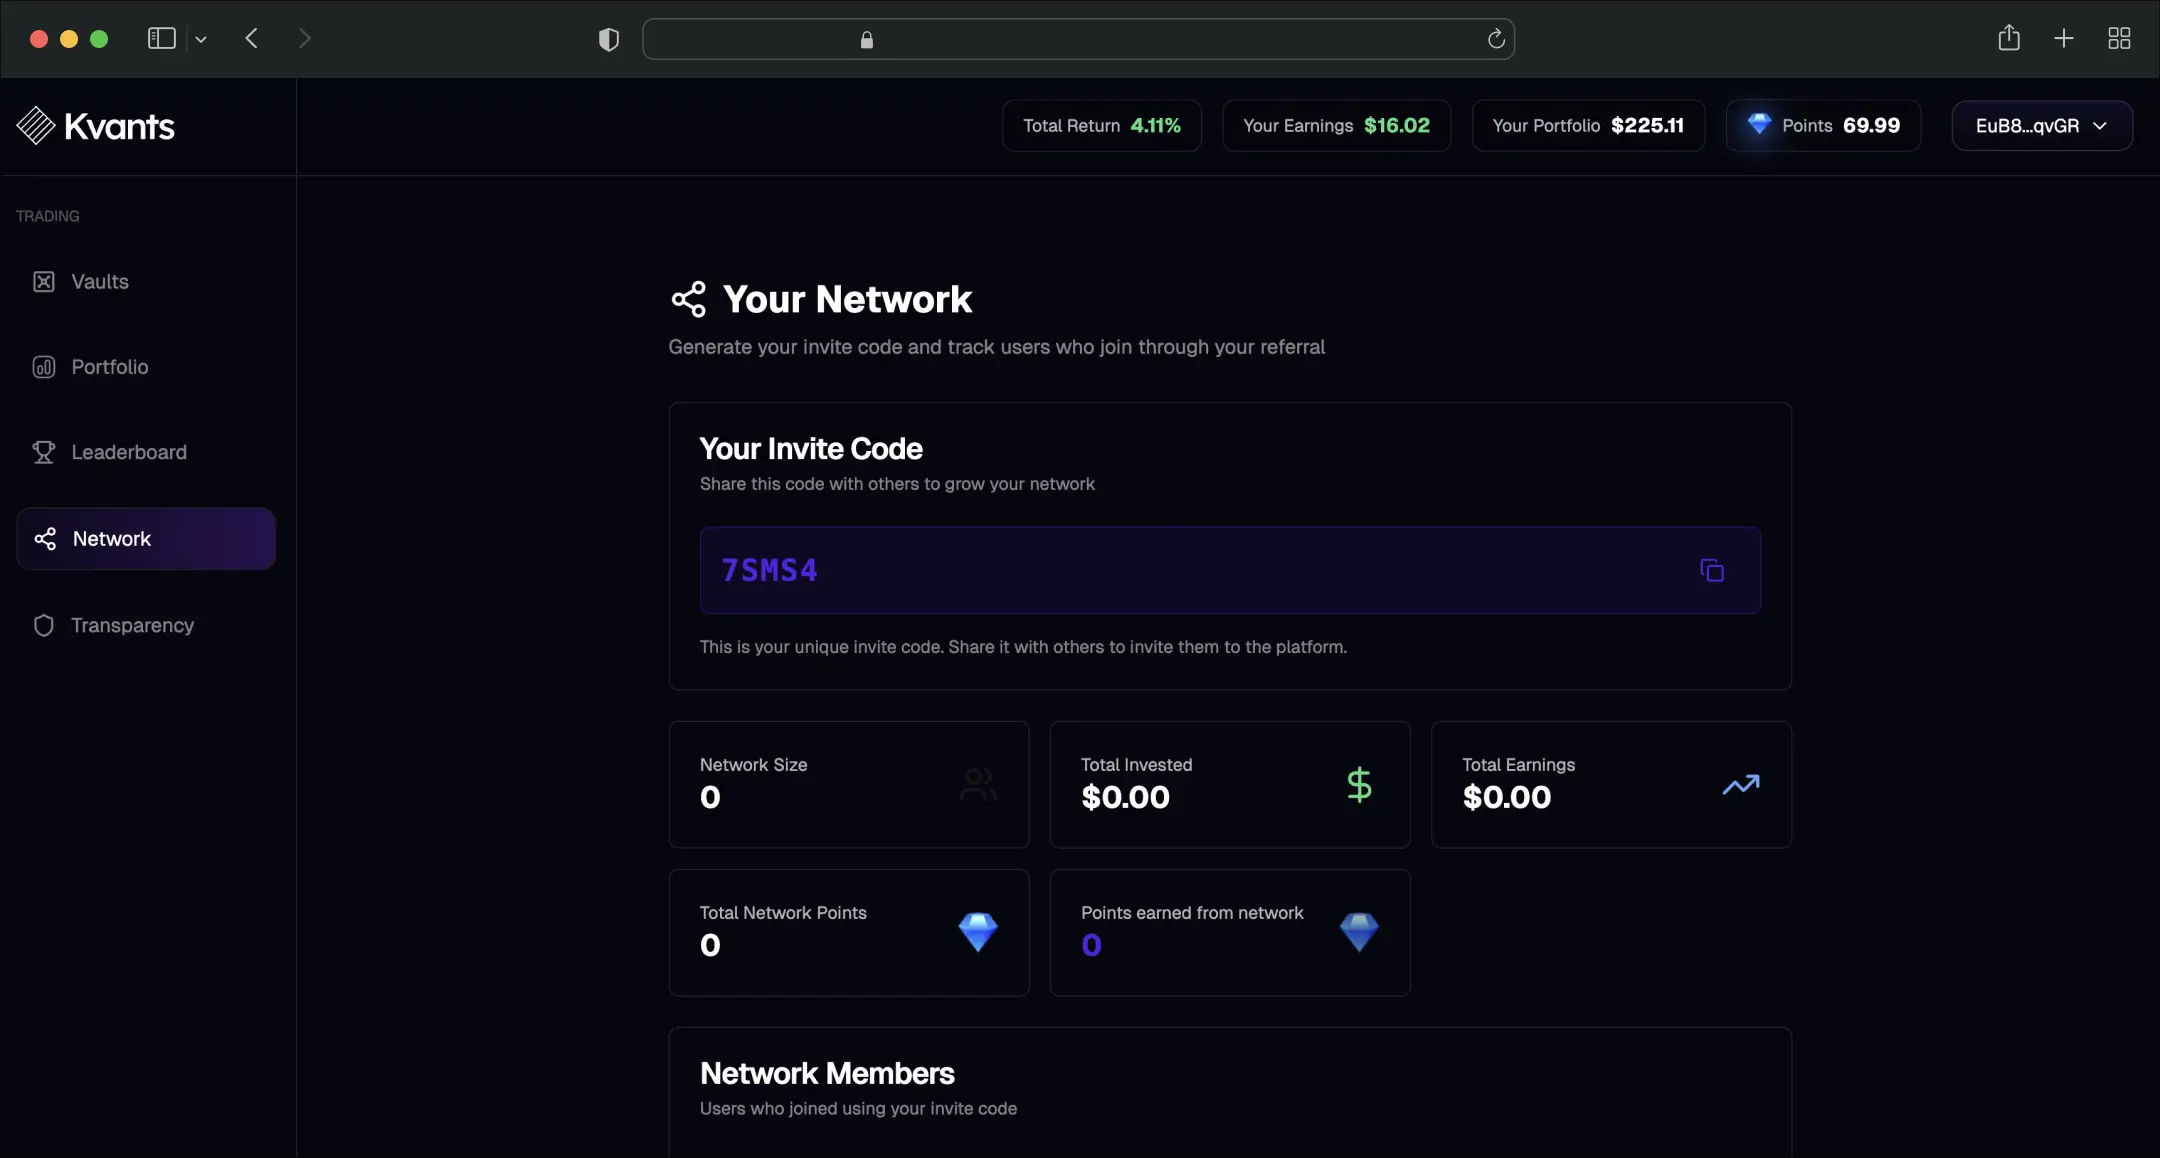The width and height of the screenshot is (2160, 1158).
Task: Expand the sidebar options chevron
Action: coord(201,40)
